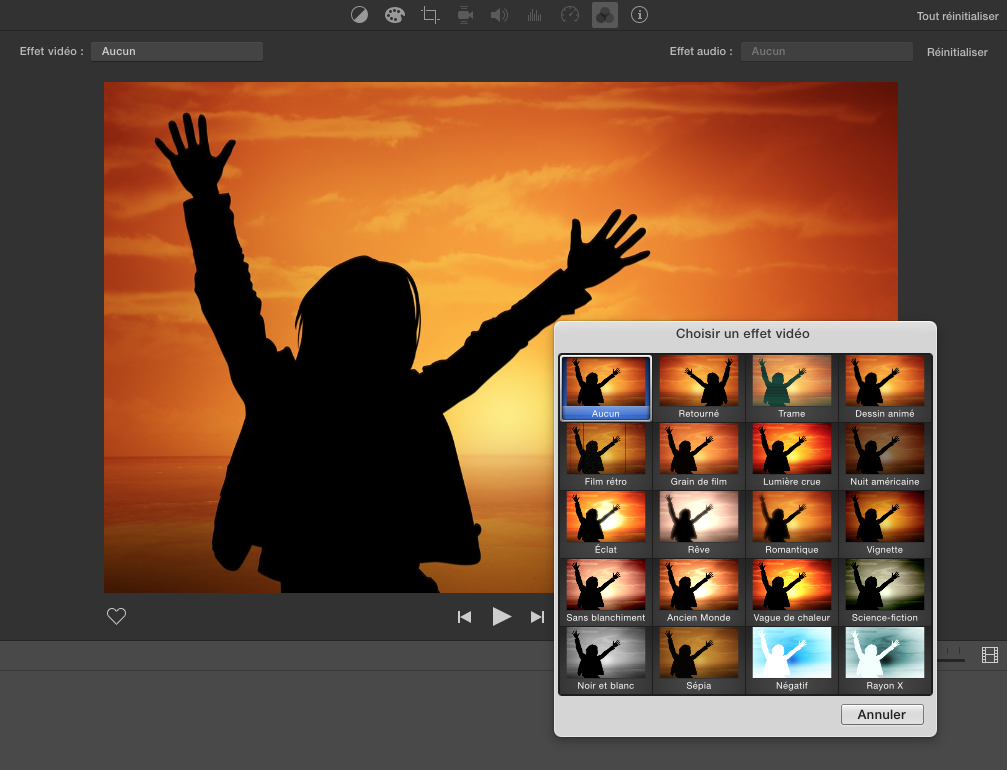
Task: Skip to previous clip
Action: pos(464,617)
